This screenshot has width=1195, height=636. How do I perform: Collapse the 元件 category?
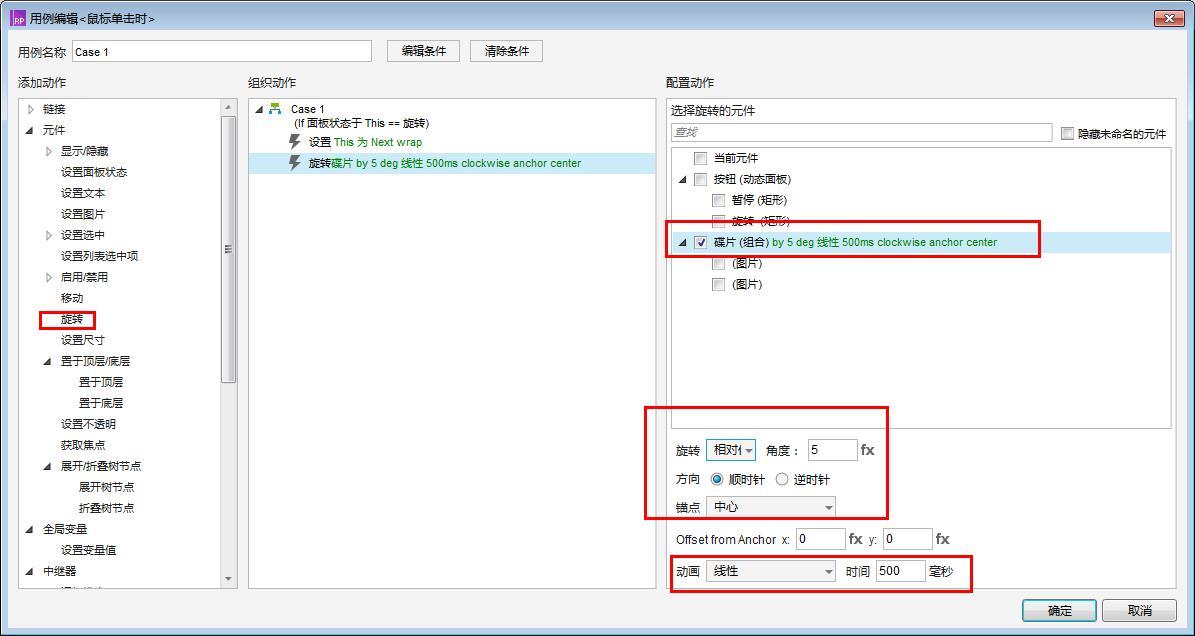point(30,131)
